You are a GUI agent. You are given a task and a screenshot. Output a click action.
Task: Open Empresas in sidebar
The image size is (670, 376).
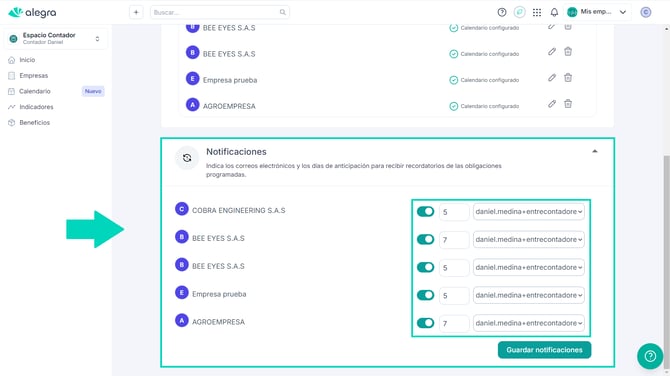pos(34,76)
